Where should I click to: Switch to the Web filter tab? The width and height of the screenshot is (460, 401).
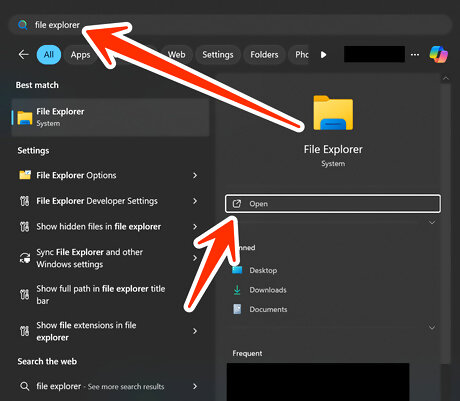pyautogui.click(x=176, y=55)
